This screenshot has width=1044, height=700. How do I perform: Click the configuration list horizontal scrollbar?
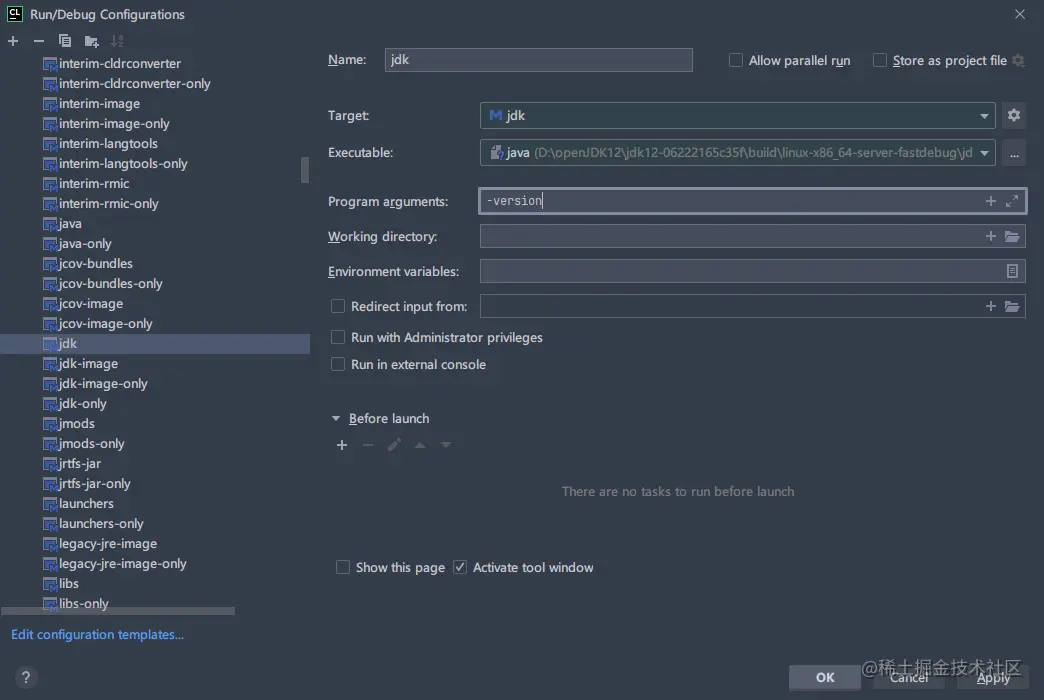pos(118,611)
